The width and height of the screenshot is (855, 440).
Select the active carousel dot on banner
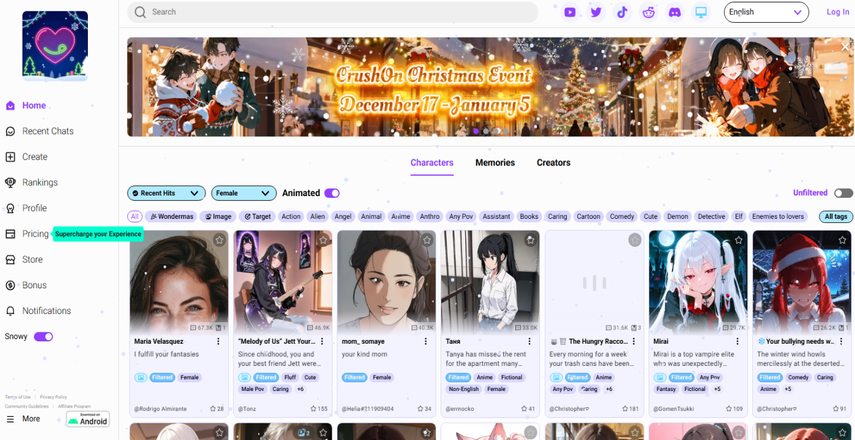point(476,131)
